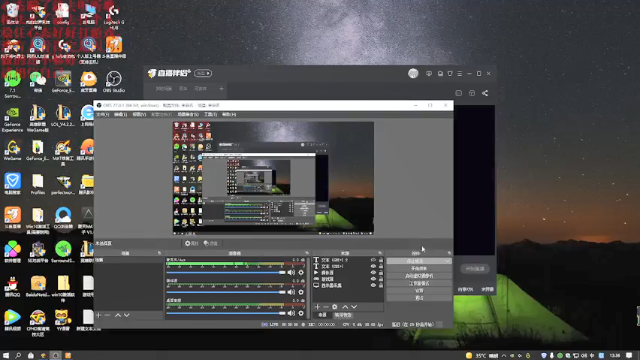This screenshot has height=360, width=640.
Task: Mute the third audio mixer channel
Action: [x=291, y=313]
